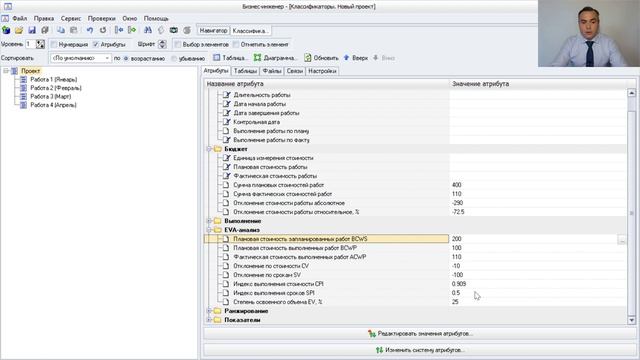Open the Файл menu
This screenshot has height=360, width=640.
click(x=20, y=18)
